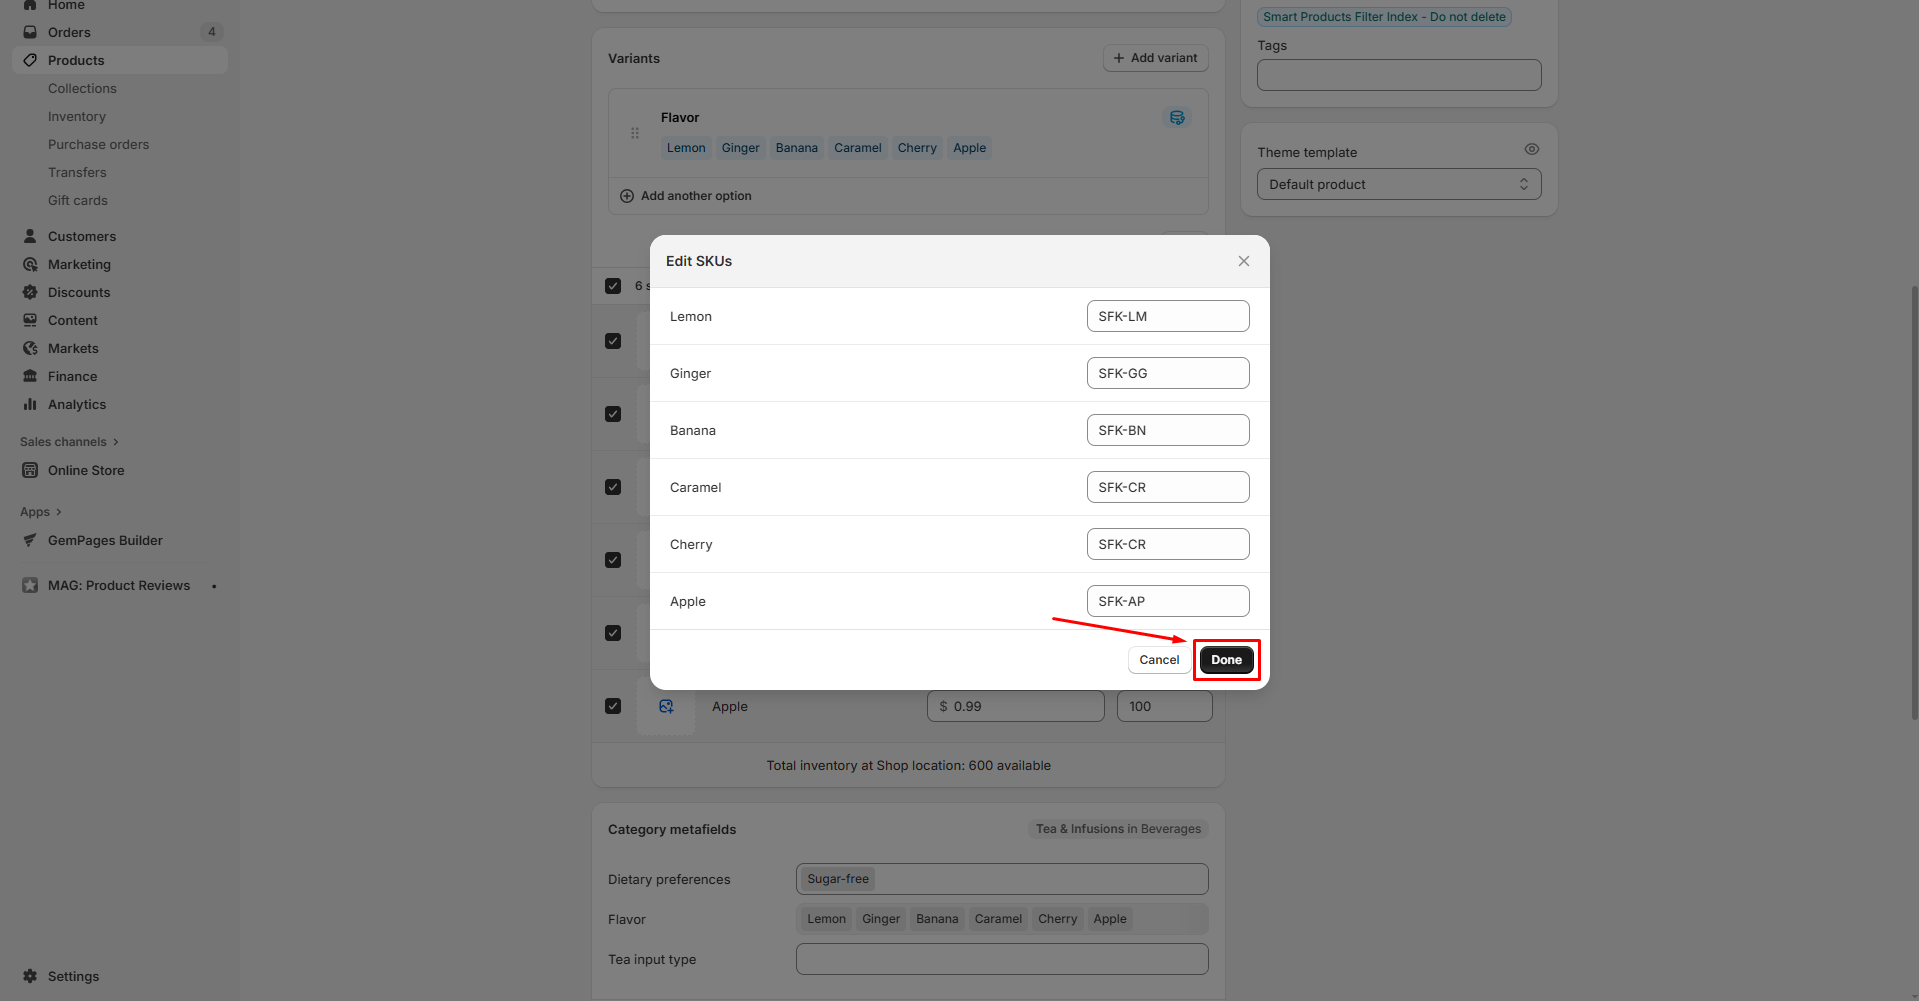Click the Apple variant quantity field

[x=1165, y=706]
